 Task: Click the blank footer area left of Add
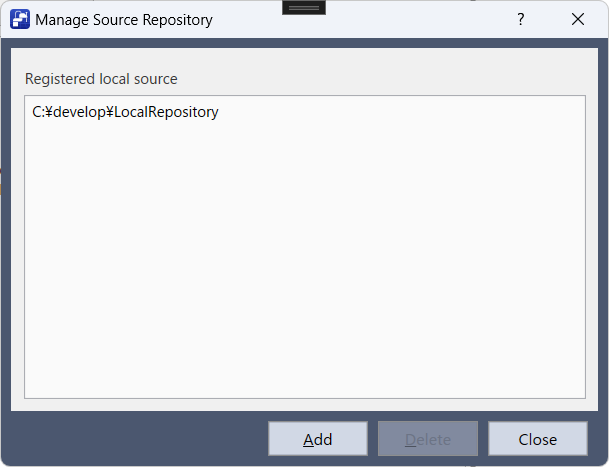click(x=140, y=439)
